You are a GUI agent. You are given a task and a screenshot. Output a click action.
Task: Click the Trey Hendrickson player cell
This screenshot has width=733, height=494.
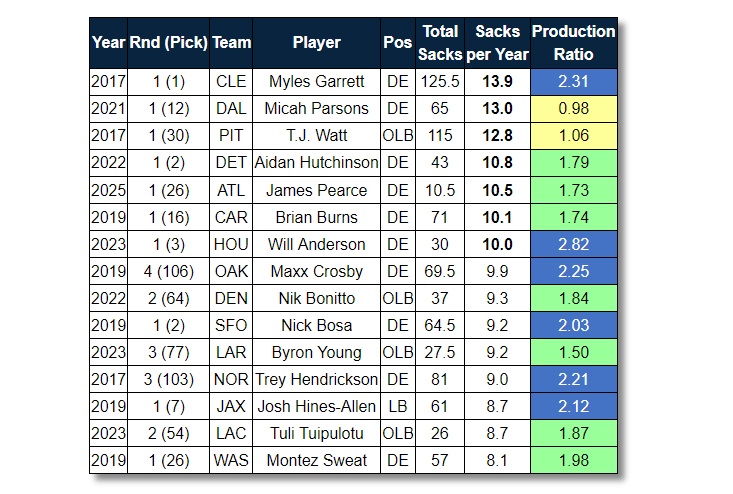317,379
